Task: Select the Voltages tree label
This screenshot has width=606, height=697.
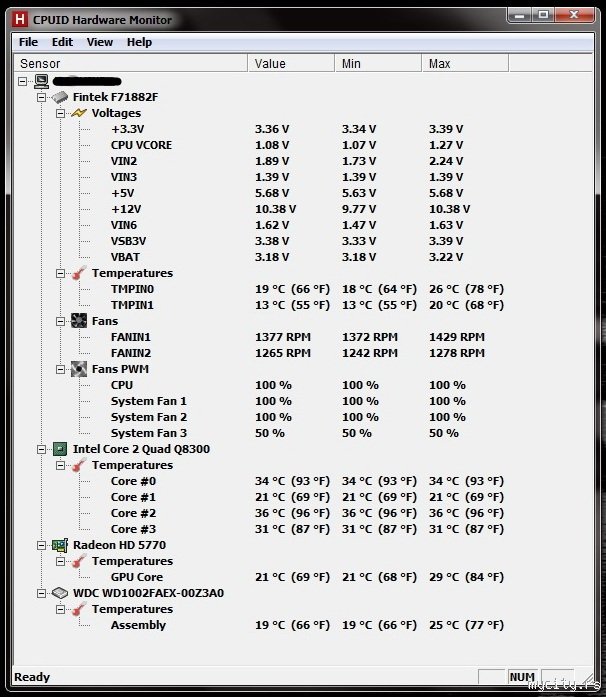Action: tap(116, 113)
